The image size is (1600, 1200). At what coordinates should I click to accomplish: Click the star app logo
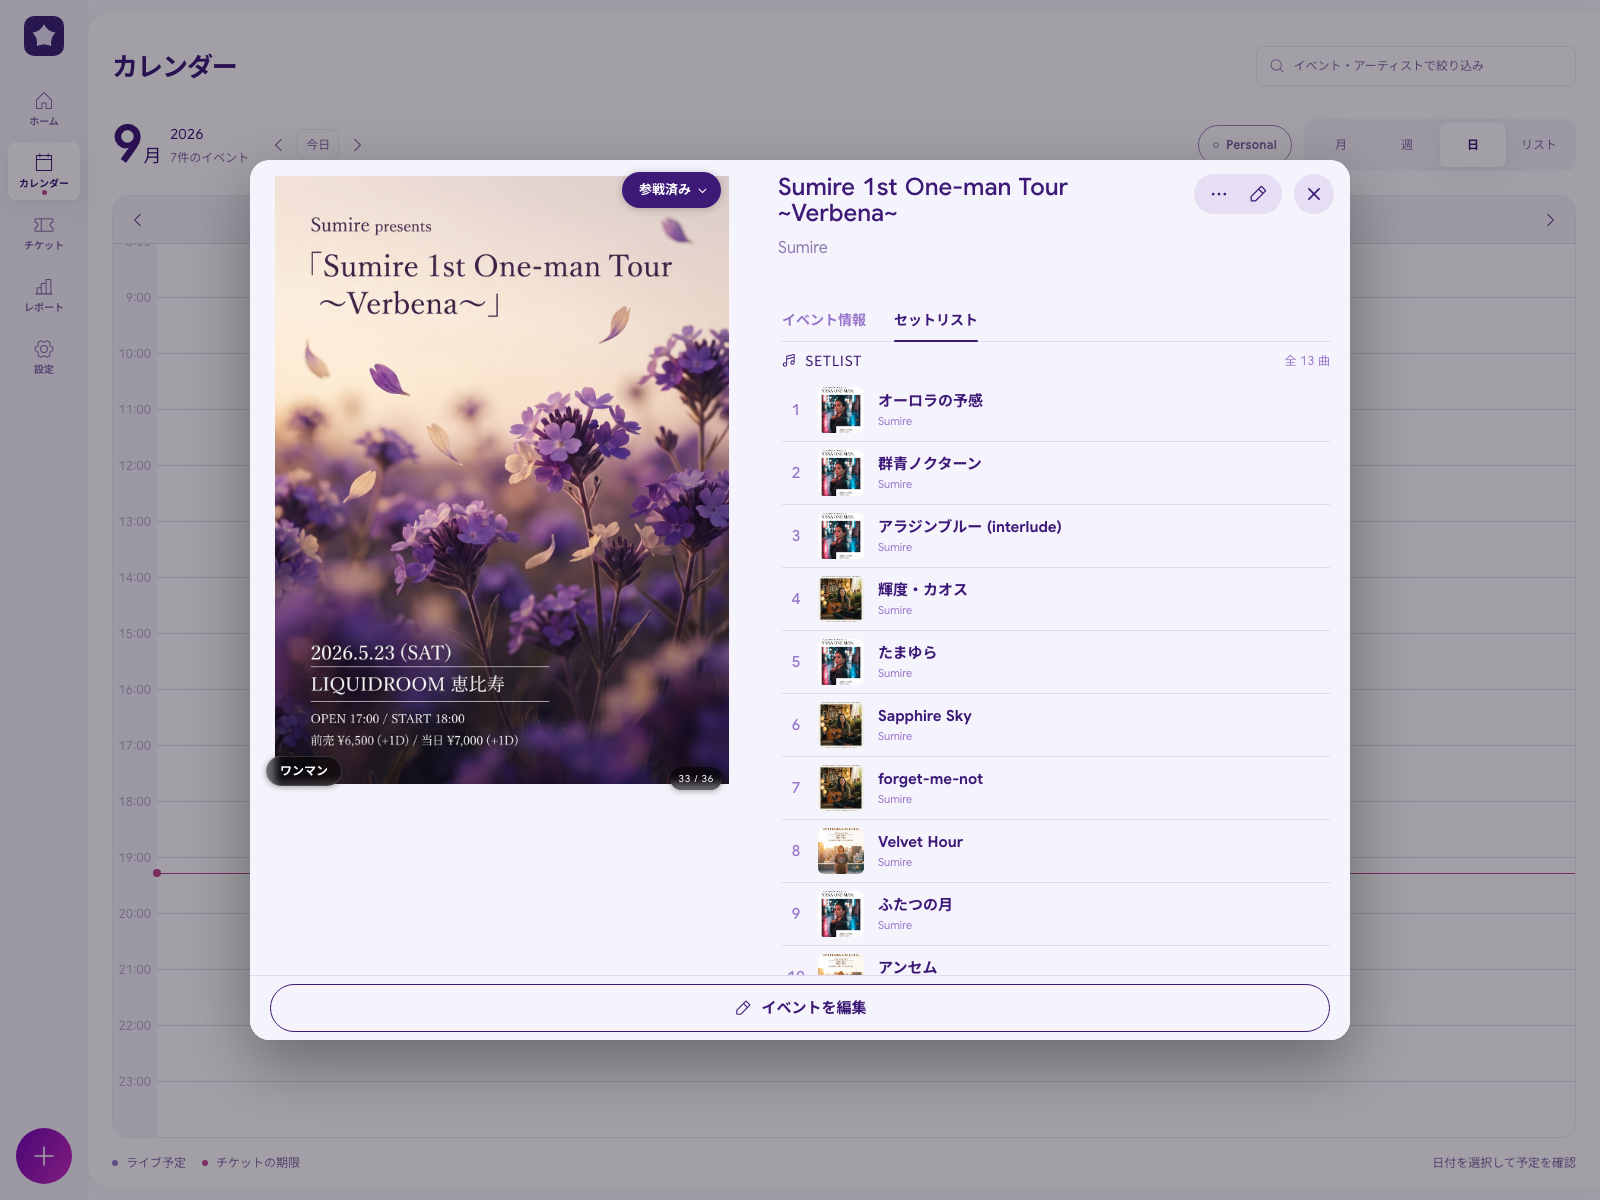[44, 36]
